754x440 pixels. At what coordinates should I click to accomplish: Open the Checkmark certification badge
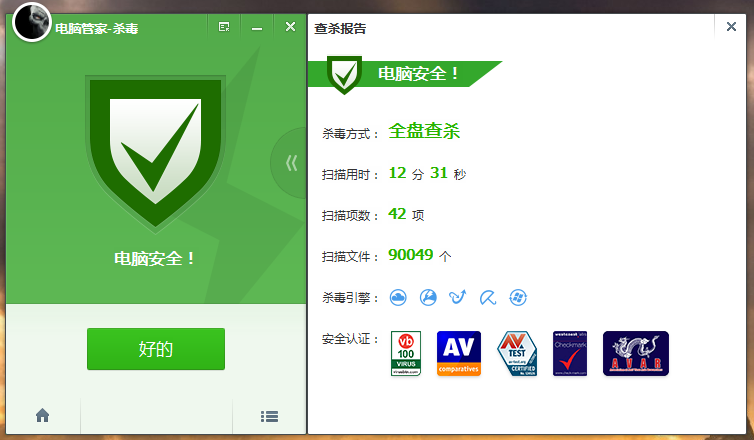[570, 353]
